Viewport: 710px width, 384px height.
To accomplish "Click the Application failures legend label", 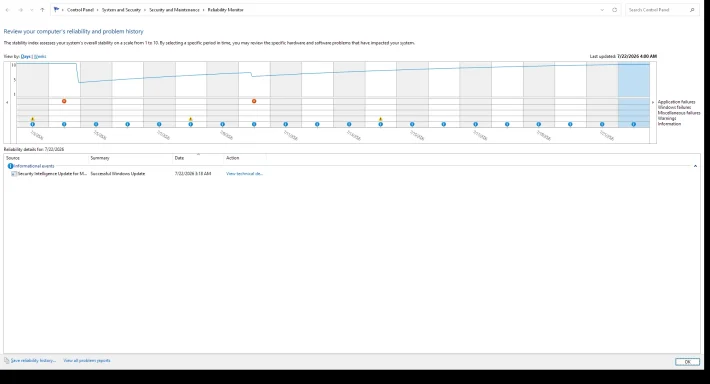I will tap(676, 102).
